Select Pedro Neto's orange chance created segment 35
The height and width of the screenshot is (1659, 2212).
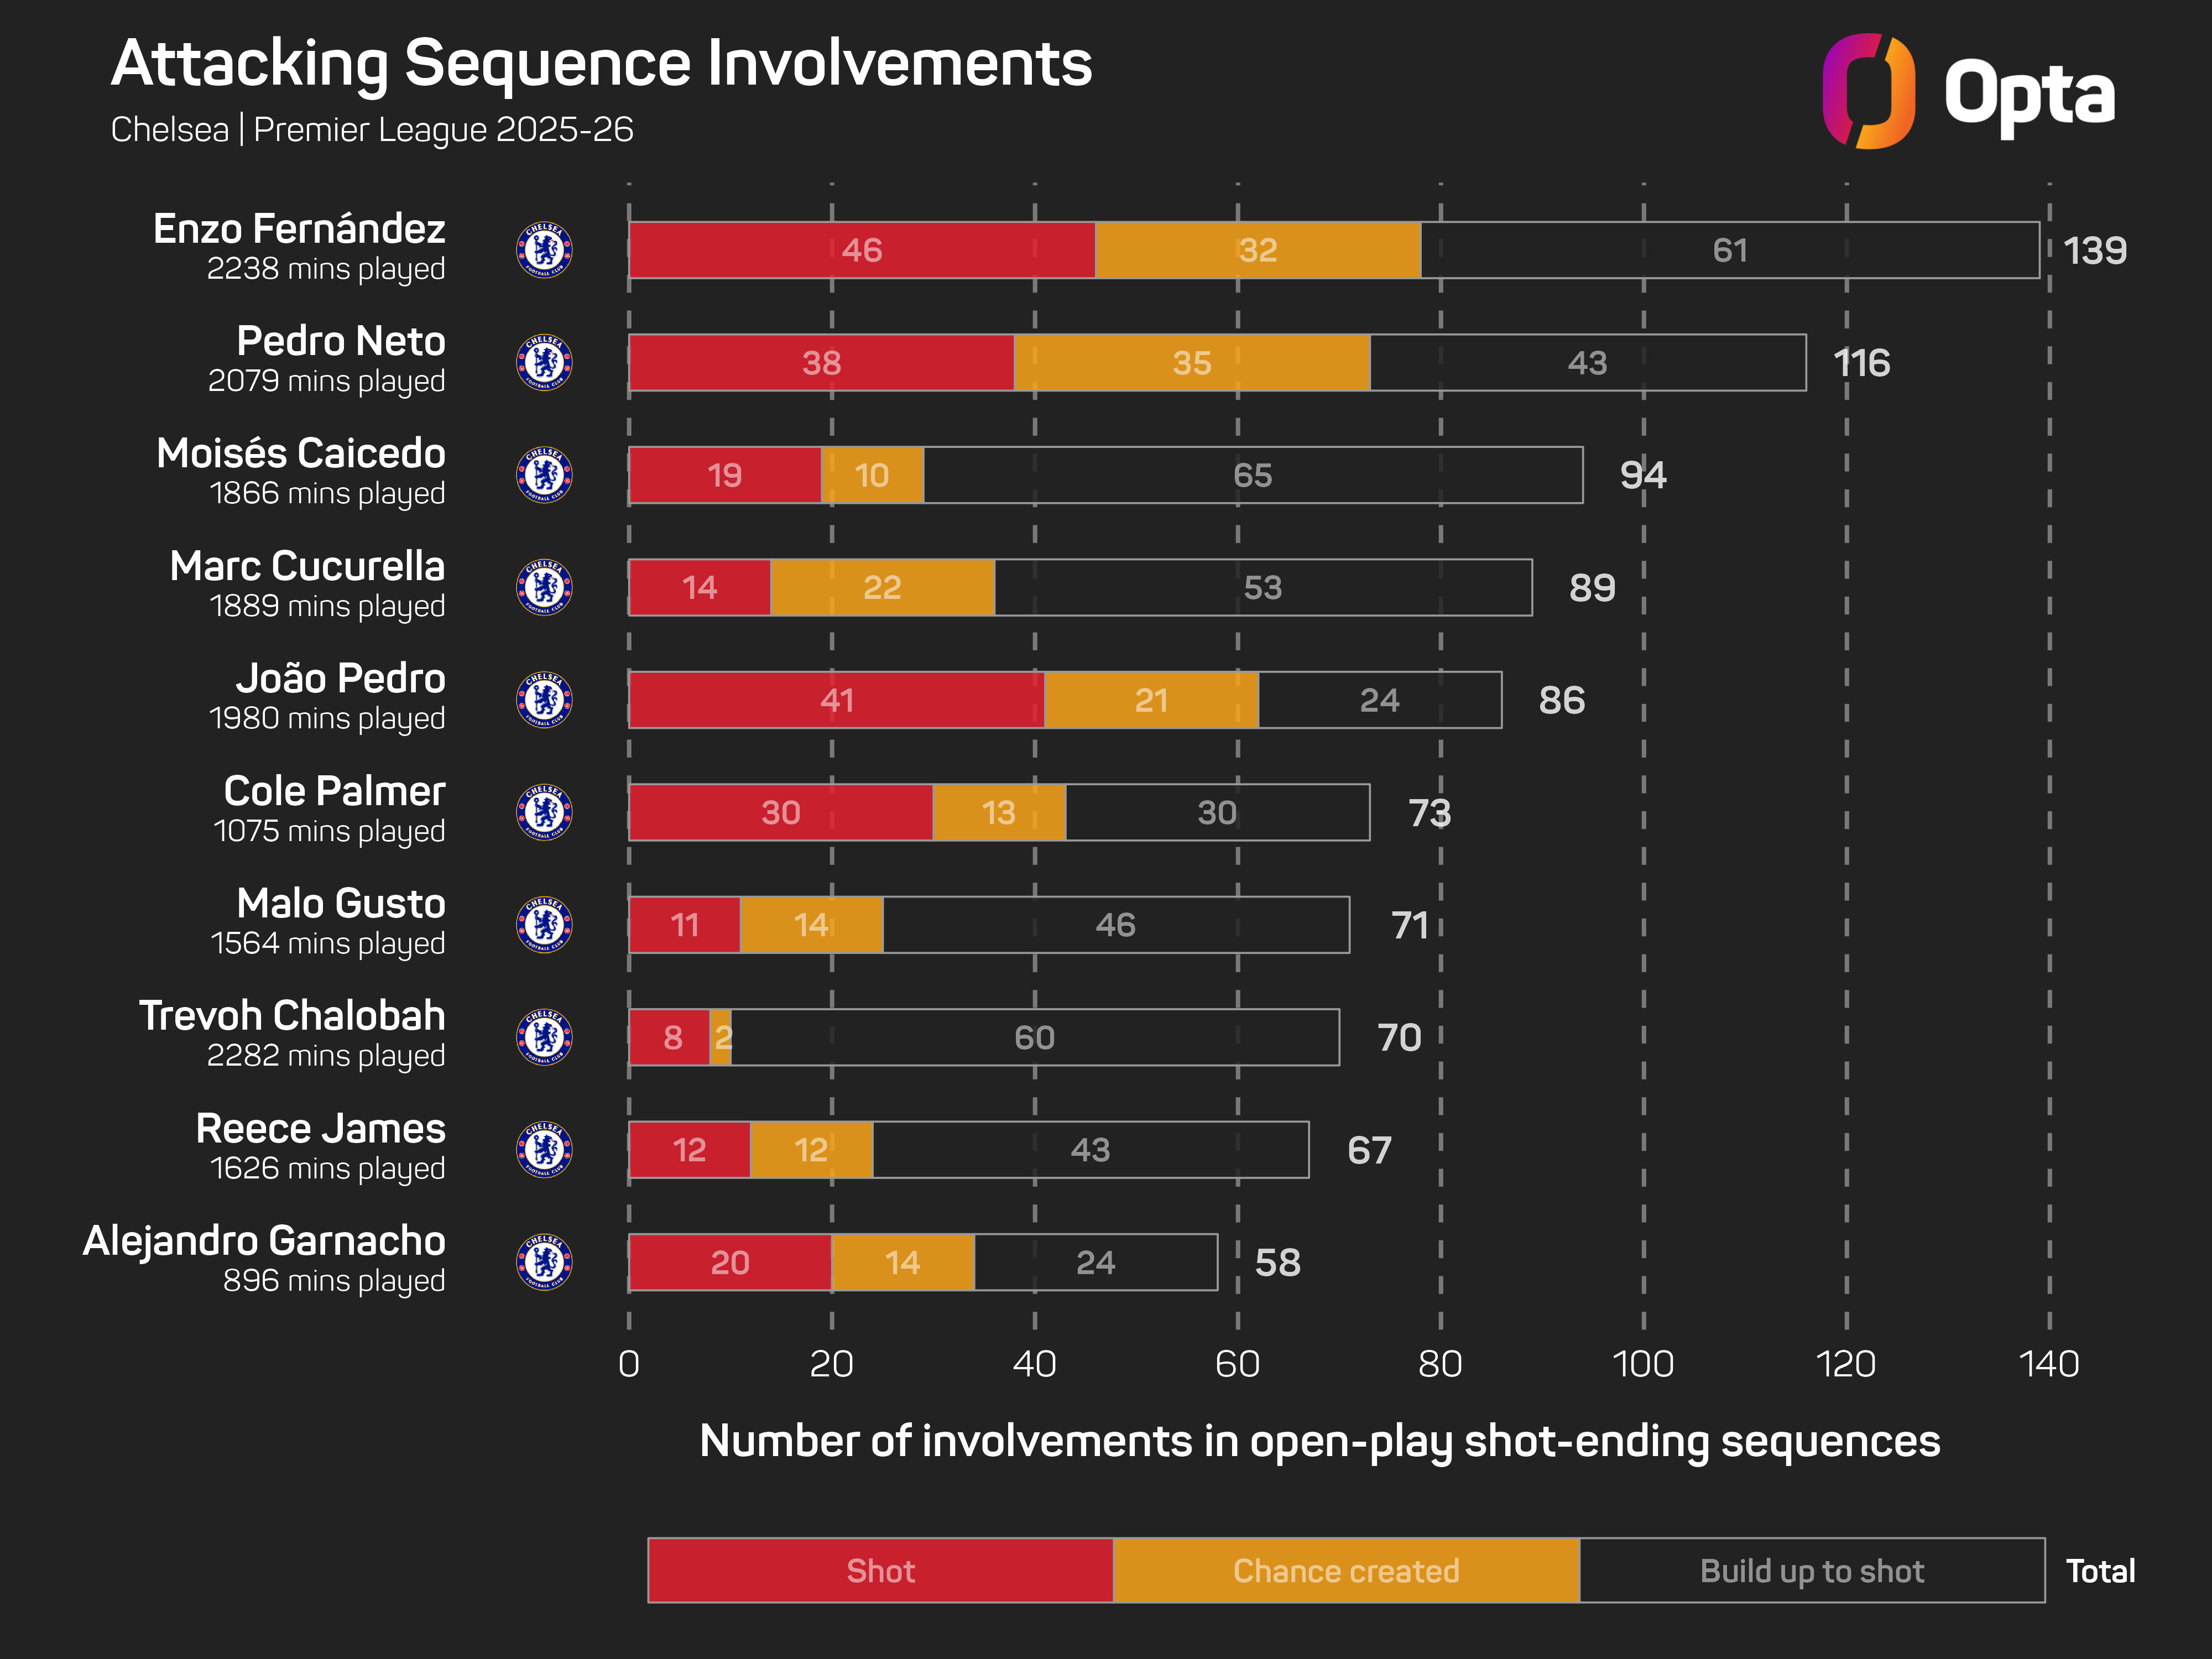click(1191, 362)
